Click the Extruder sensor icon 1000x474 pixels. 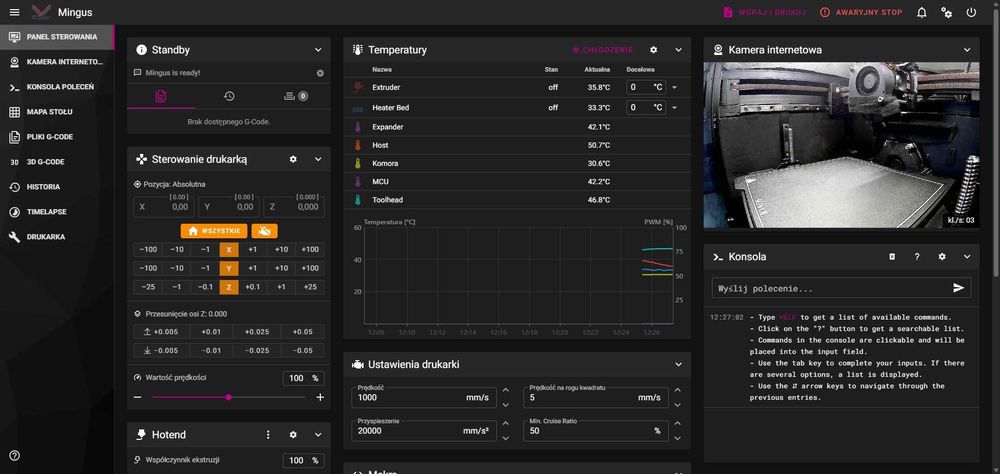coord(358,87)
